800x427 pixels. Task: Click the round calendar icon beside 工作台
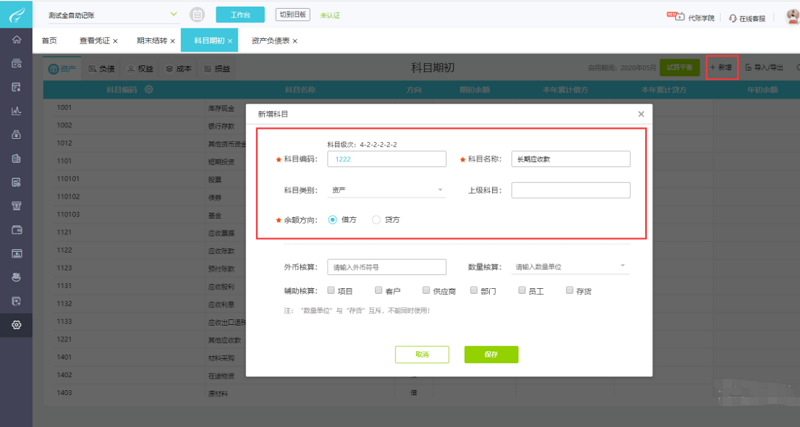click(197, 15)
